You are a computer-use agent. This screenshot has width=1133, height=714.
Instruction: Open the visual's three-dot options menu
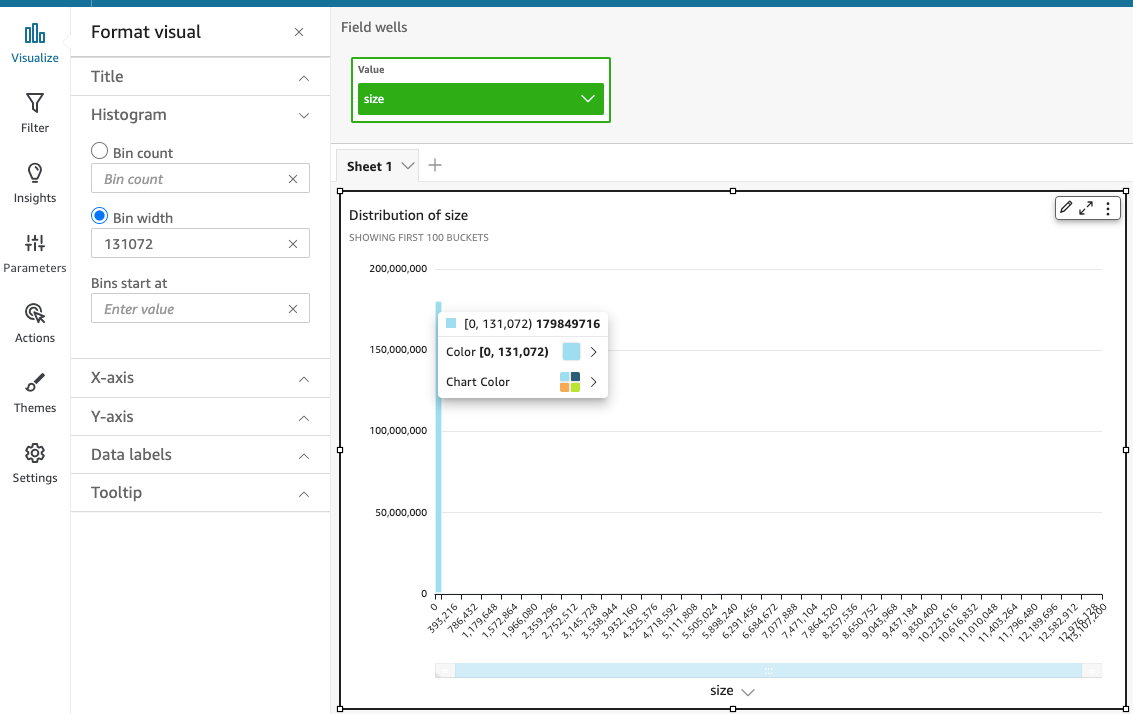1108,208
